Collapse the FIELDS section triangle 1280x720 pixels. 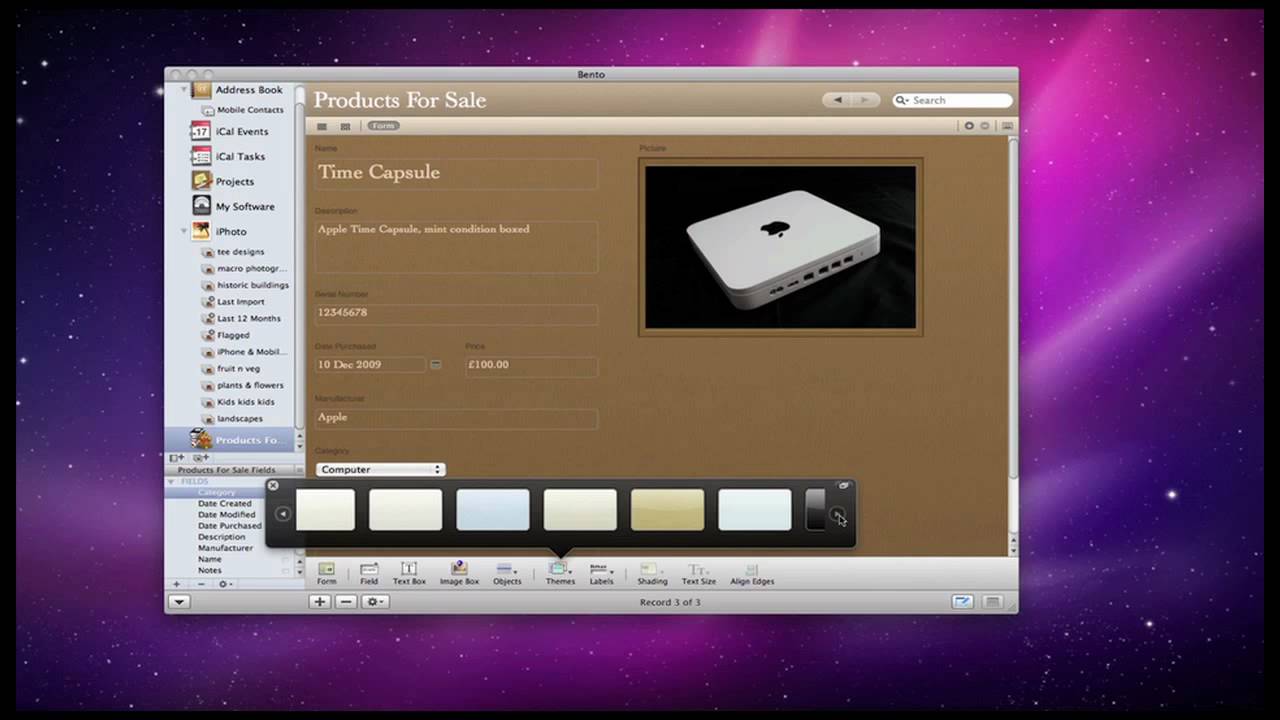point(171,482)
